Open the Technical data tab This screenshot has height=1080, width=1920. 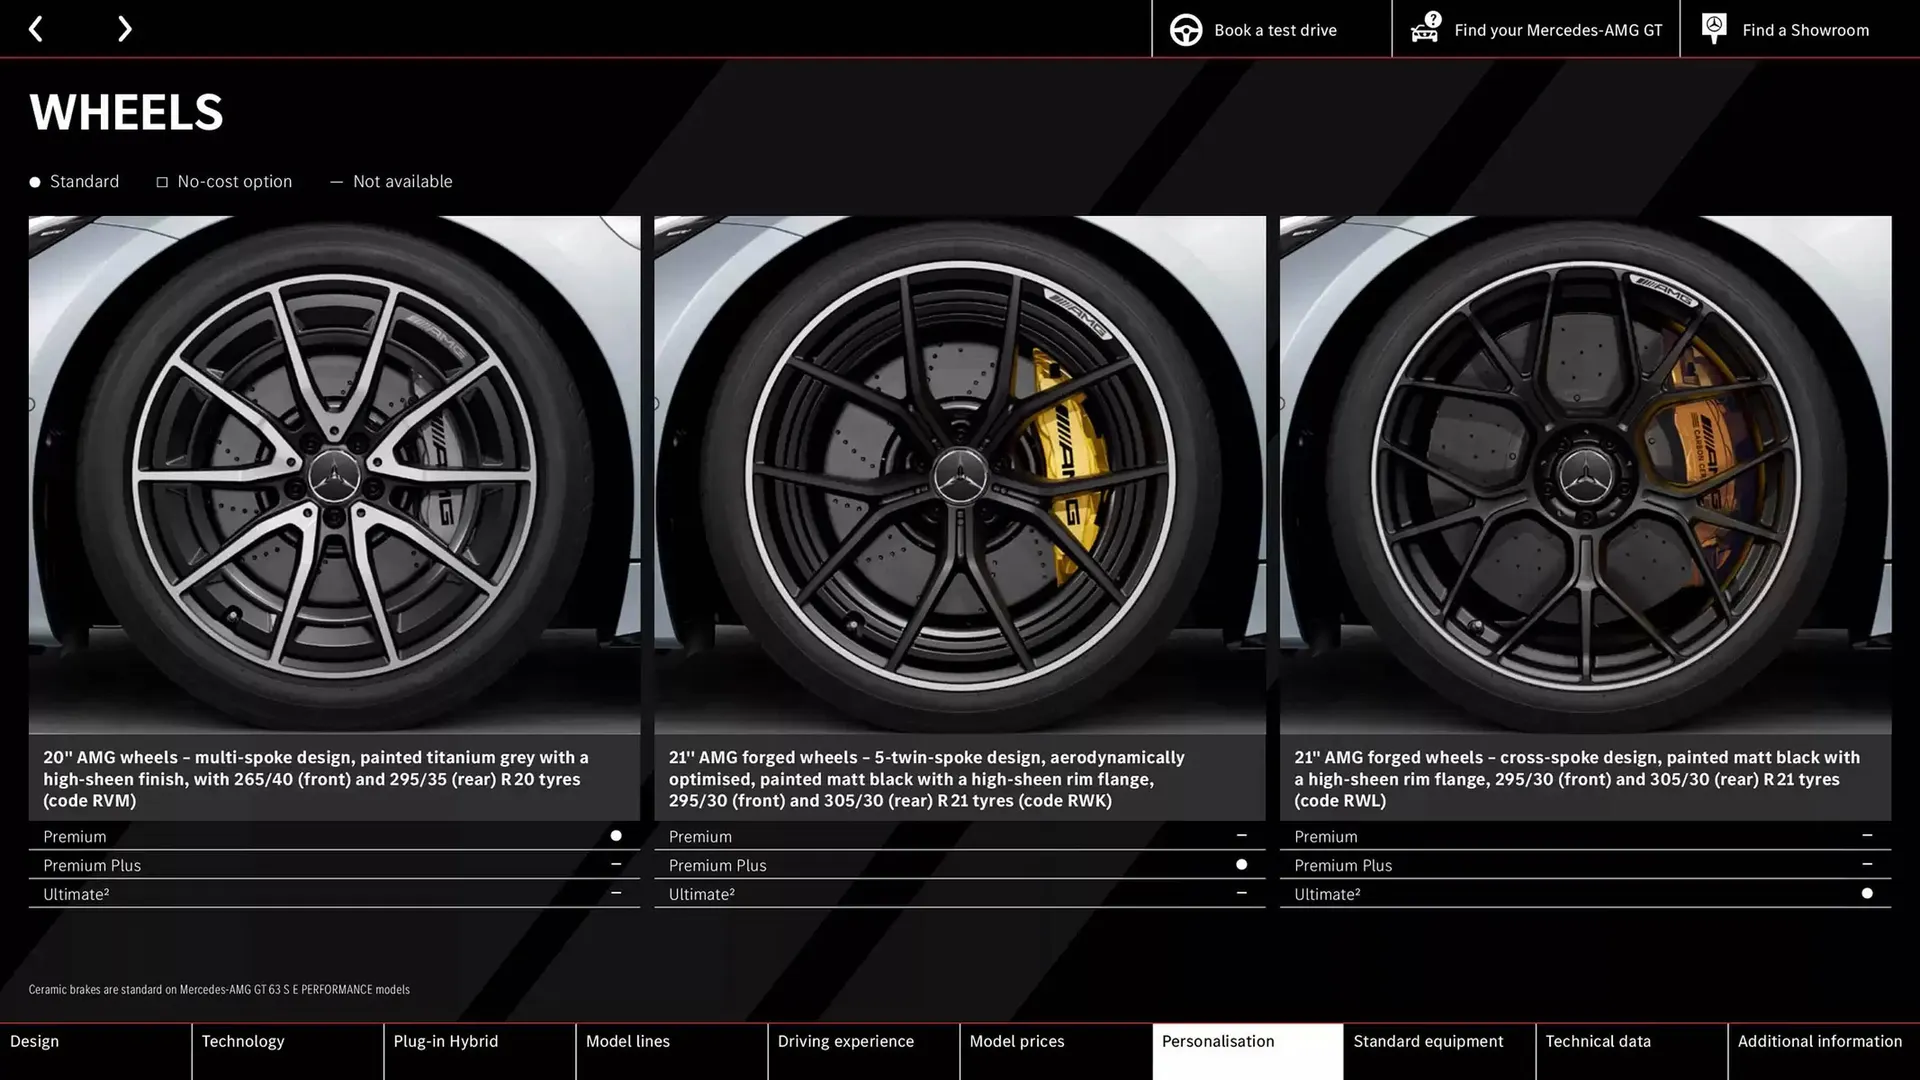(1631, 1051)
